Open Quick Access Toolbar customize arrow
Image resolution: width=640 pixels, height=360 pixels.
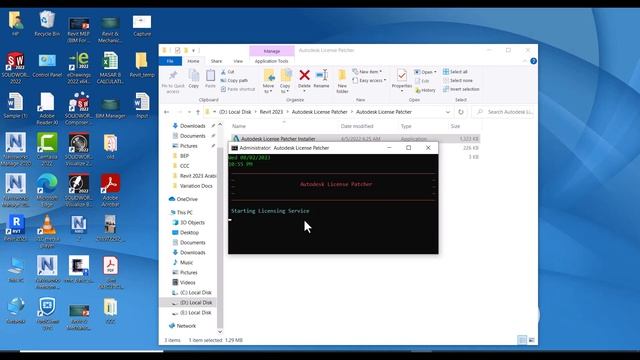coord(193,51)
